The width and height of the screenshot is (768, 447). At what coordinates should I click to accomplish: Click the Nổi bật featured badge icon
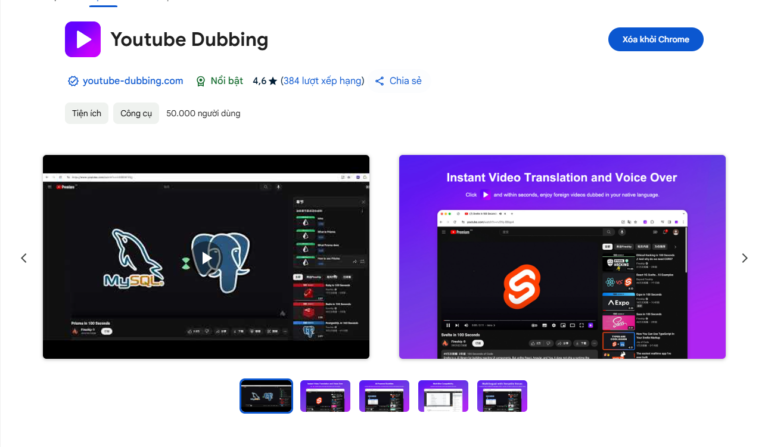point(201,81)
